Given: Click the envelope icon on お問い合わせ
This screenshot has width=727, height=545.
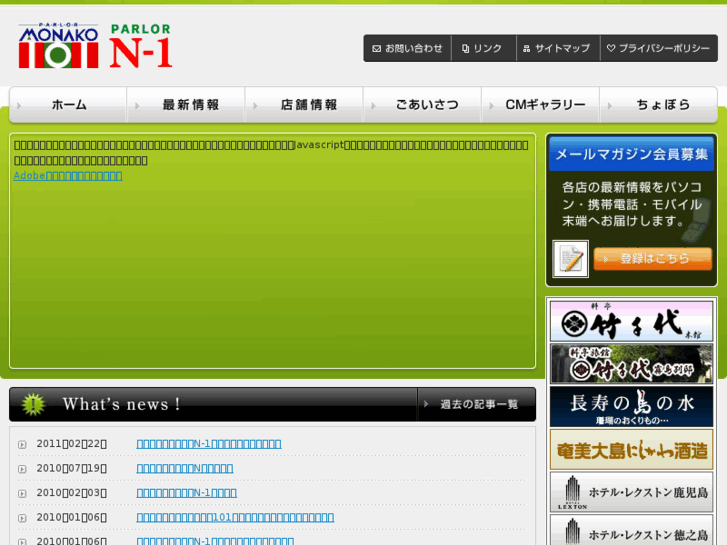Looking at the screenshot, I should tap(376, 49).
